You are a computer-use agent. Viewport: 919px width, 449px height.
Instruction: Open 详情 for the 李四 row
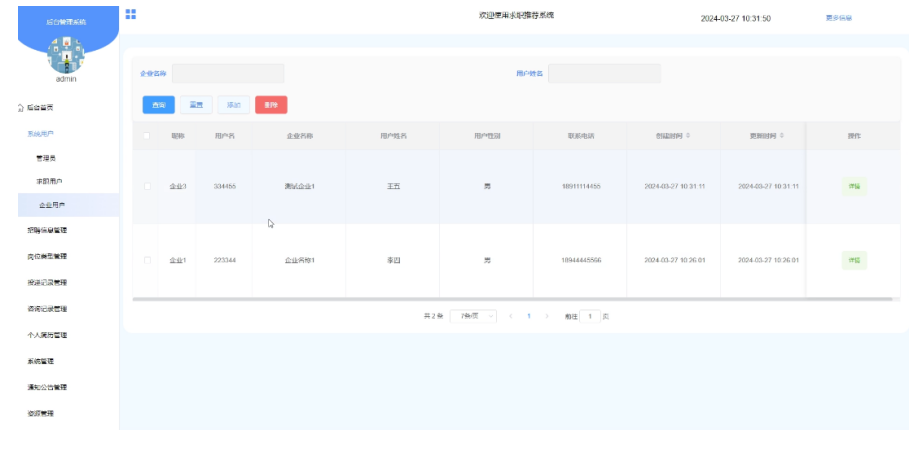[854, 260]
